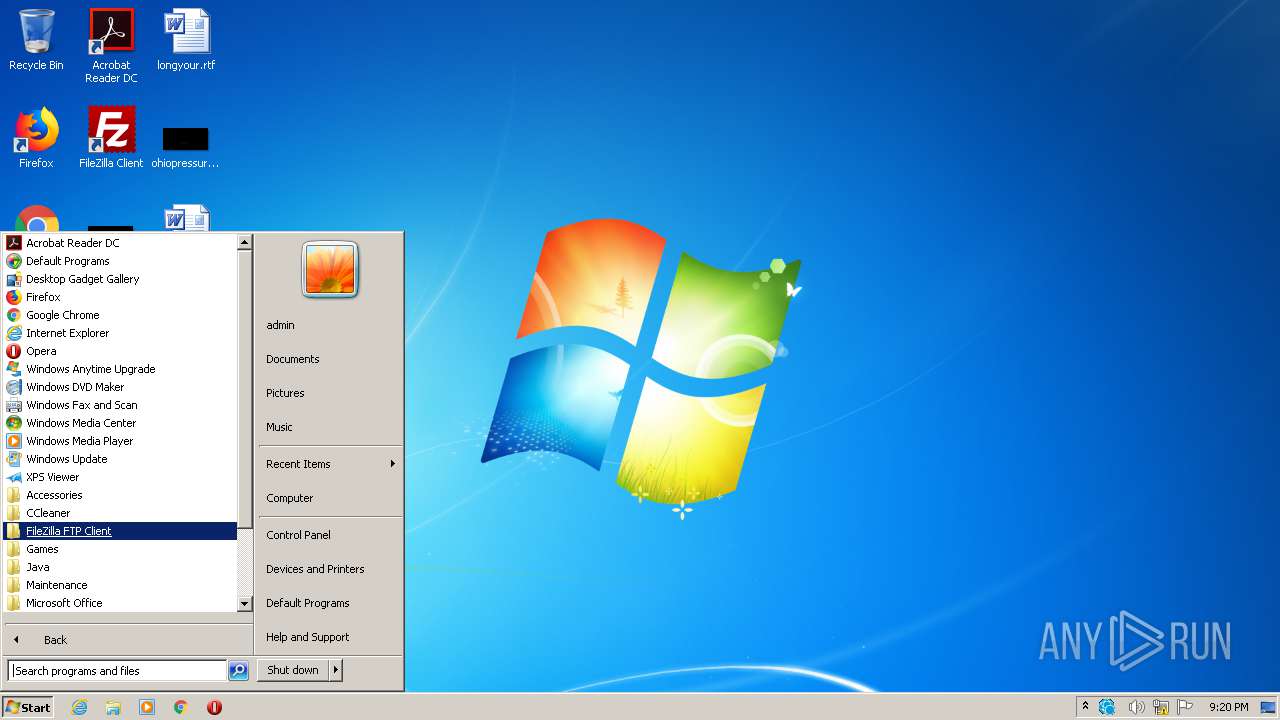Click the search magnifier button

pyautogui.click(x=238, y=671)
